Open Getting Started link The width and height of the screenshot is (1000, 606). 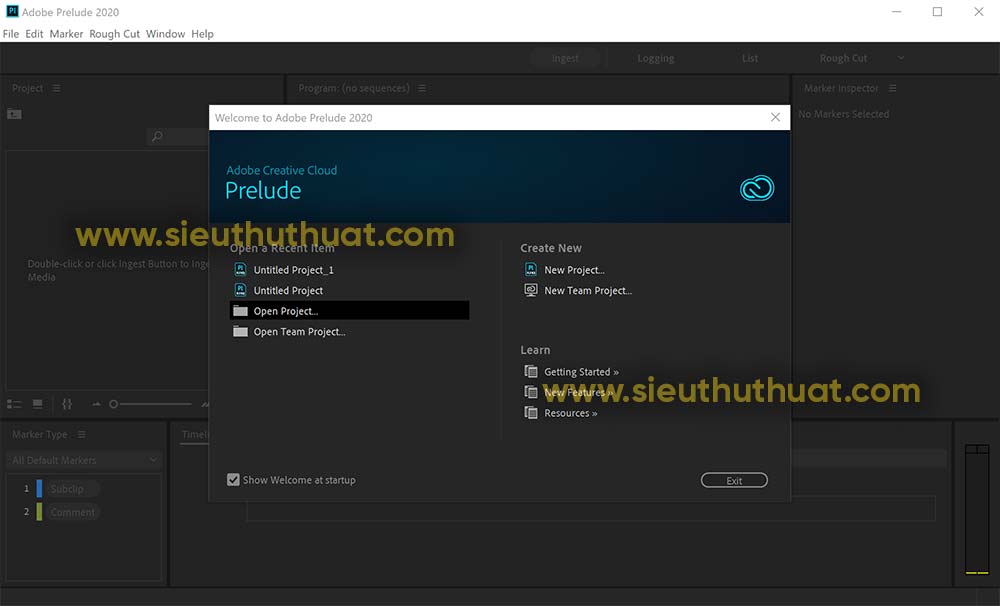coord(581,372)
